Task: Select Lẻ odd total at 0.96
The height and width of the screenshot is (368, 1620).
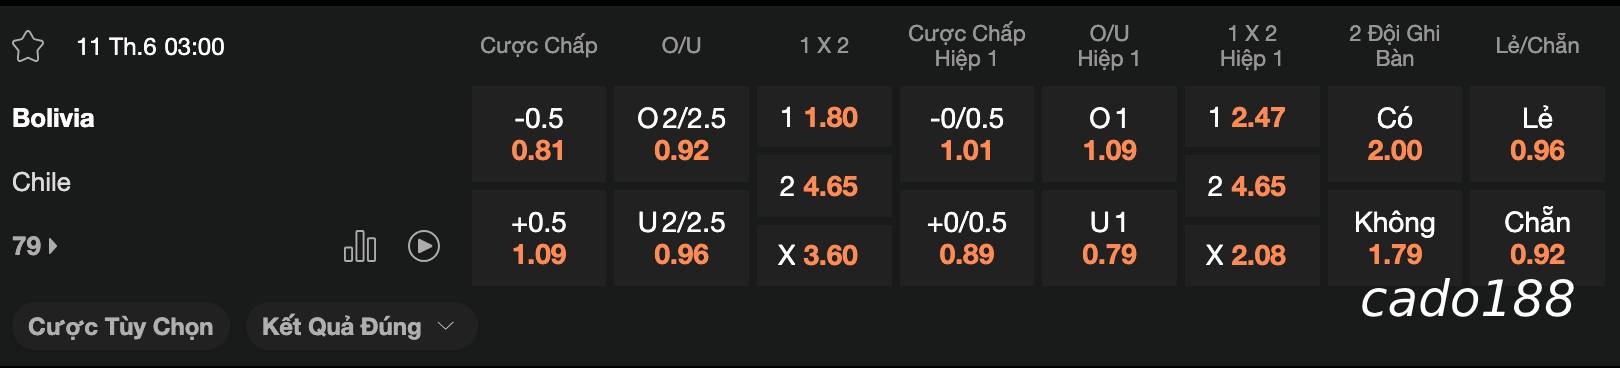Action: [1537, 134]
